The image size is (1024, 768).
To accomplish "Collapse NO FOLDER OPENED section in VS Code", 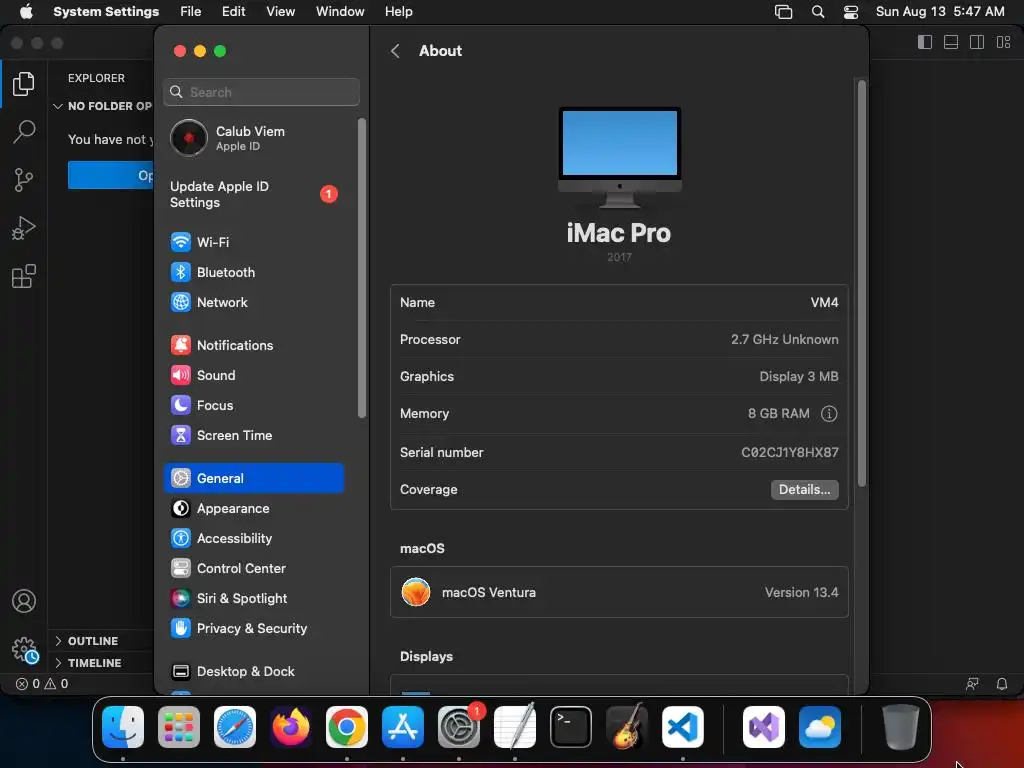I will pyautogui.click(x=101, y=106).
